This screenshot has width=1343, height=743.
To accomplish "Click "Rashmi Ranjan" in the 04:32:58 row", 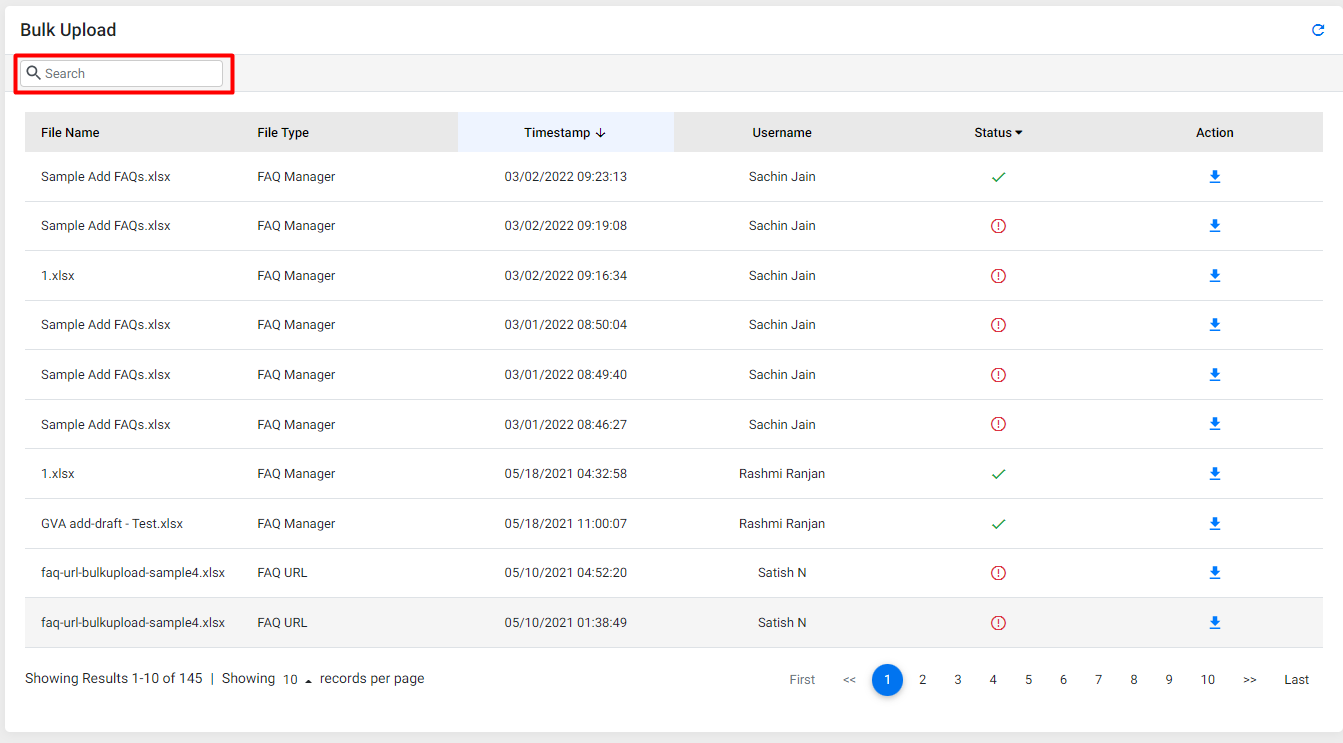I will click(x=782, y=474).
